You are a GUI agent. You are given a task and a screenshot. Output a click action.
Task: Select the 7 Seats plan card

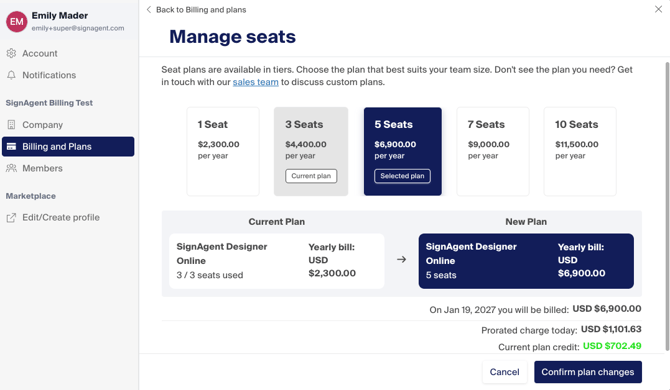click(493, 151)
